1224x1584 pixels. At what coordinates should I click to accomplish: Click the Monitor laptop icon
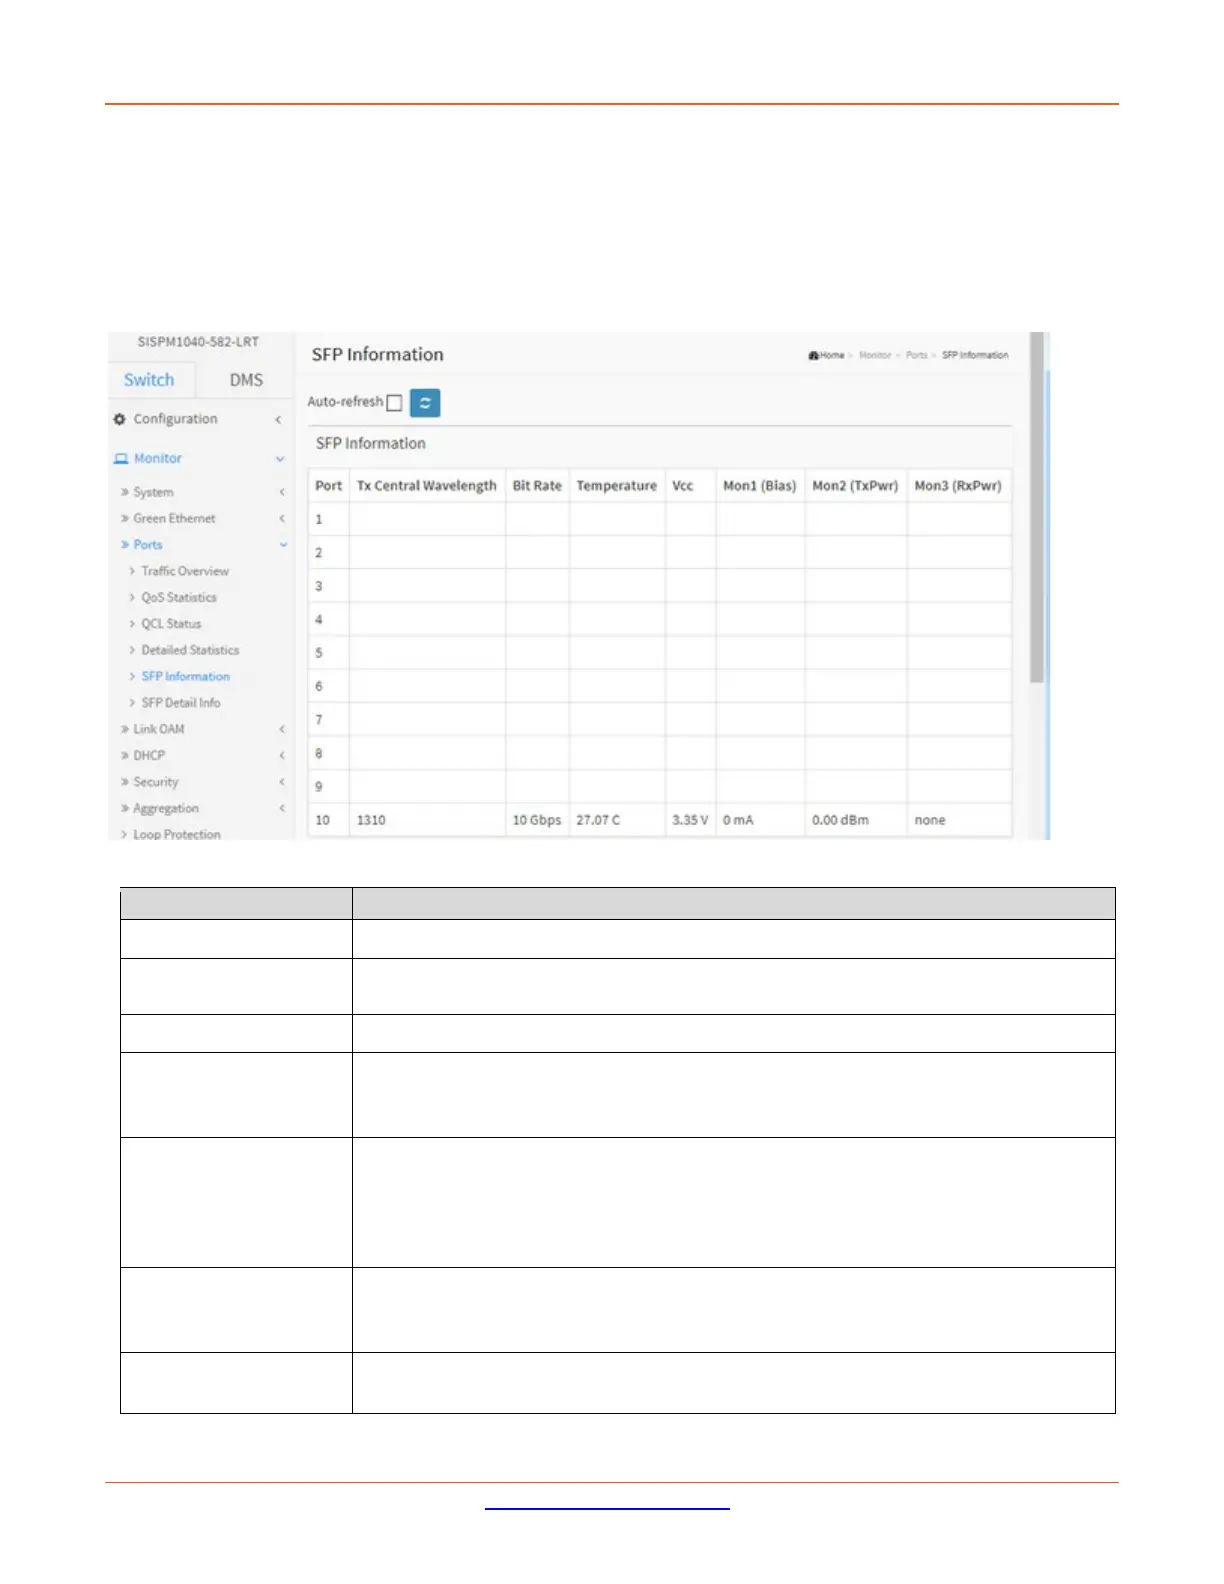121,459
